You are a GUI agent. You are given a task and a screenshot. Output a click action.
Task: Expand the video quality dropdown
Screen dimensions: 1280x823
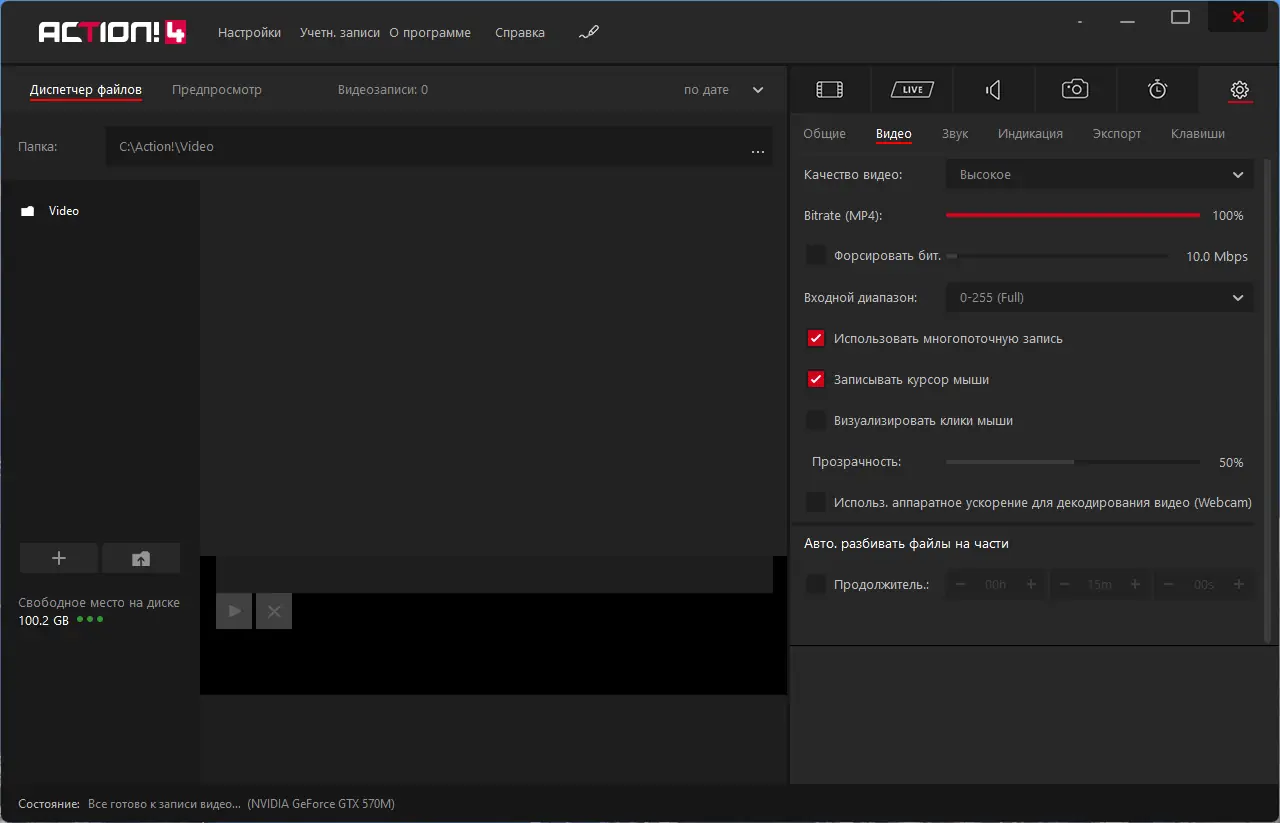[x=1099, y=175]
